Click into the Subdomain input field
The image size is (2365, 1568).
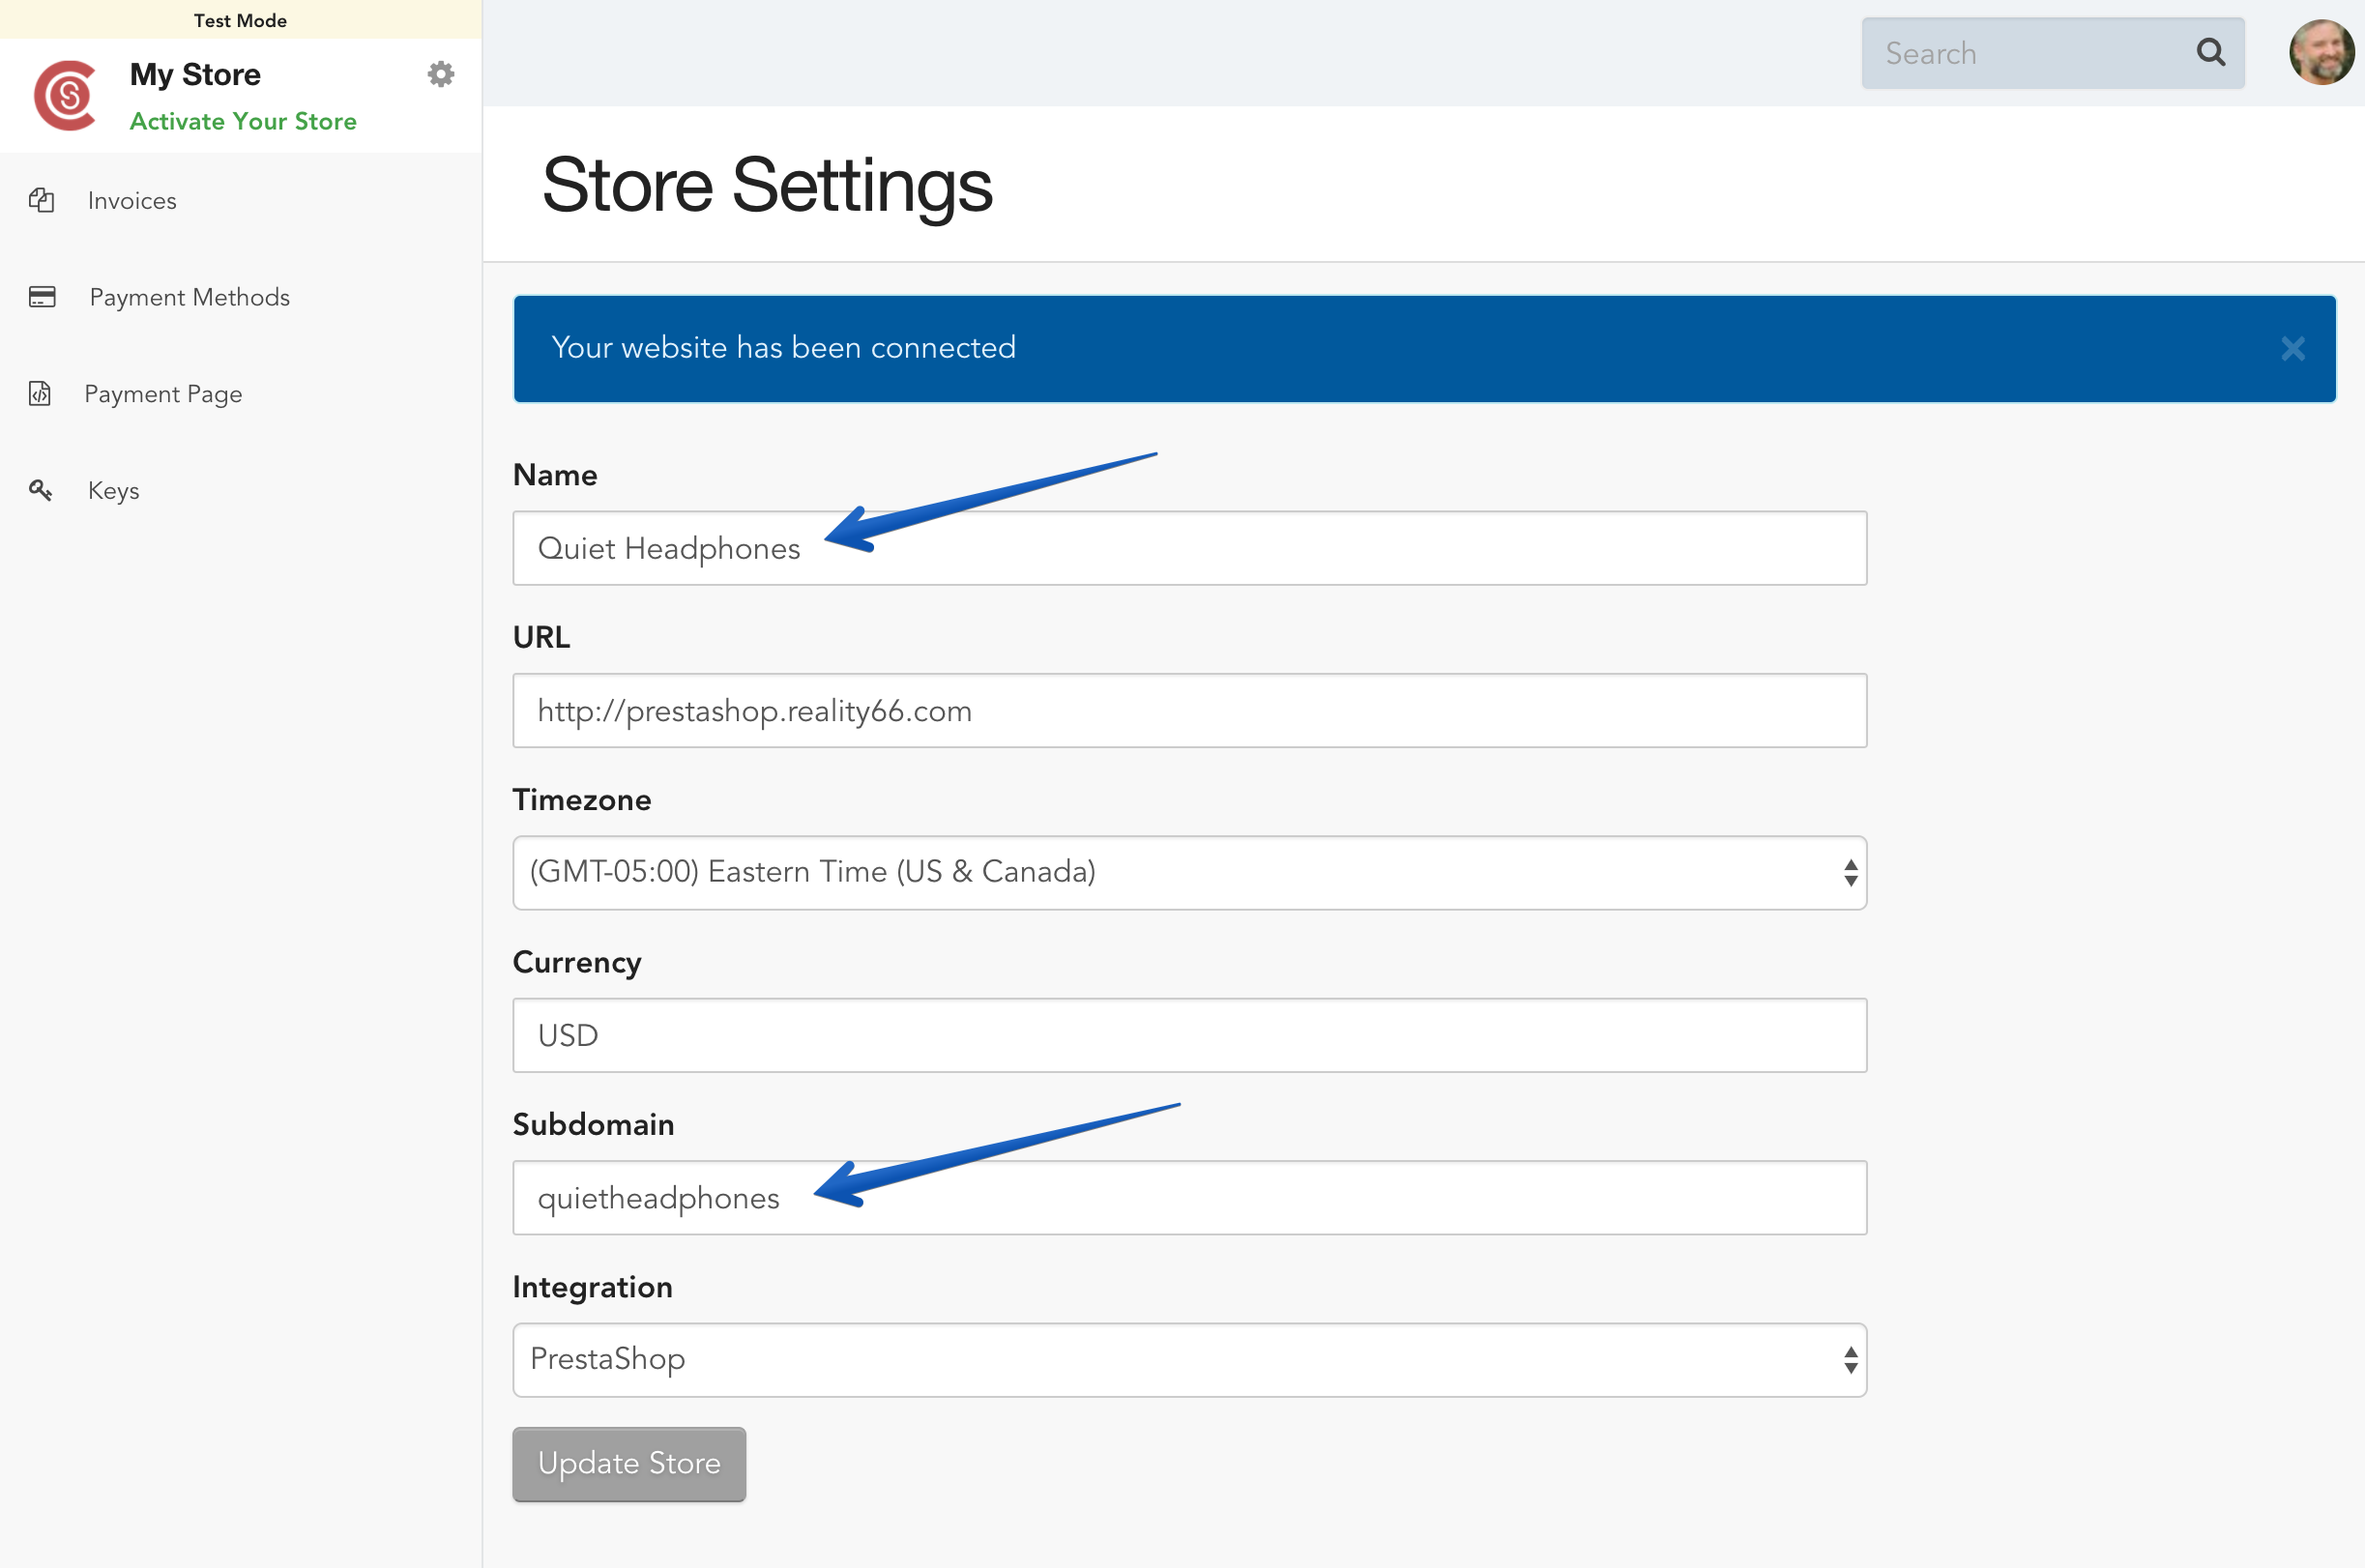click(1189, 1197)
